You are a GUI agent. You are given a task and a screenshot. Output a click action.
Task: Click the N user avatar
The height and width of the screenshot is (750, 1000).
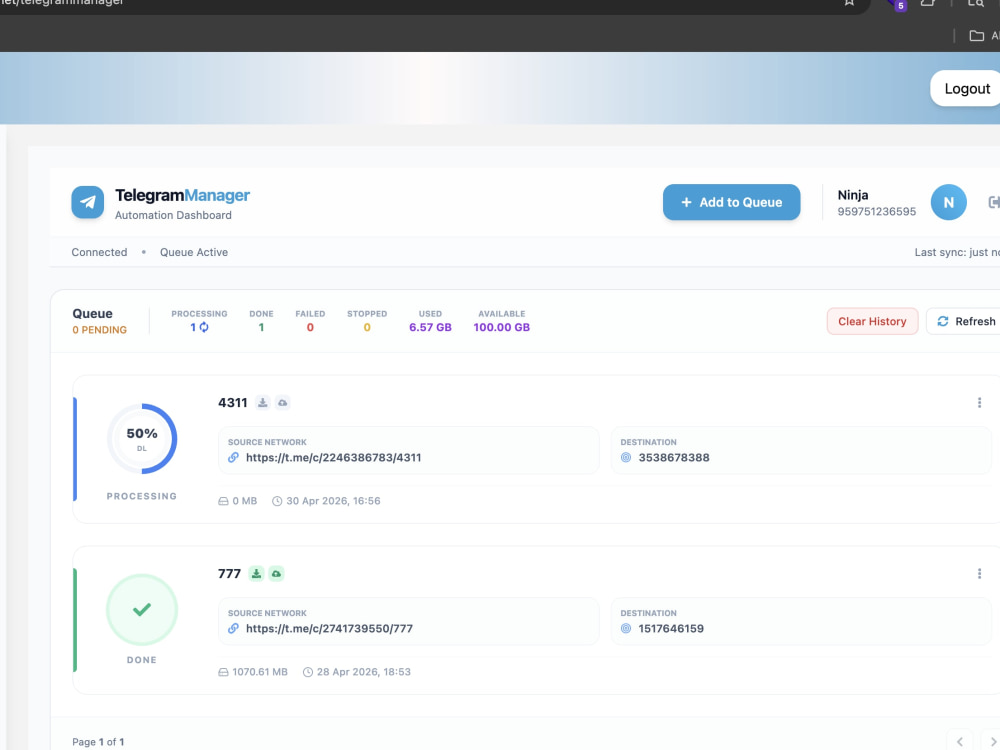948,202
